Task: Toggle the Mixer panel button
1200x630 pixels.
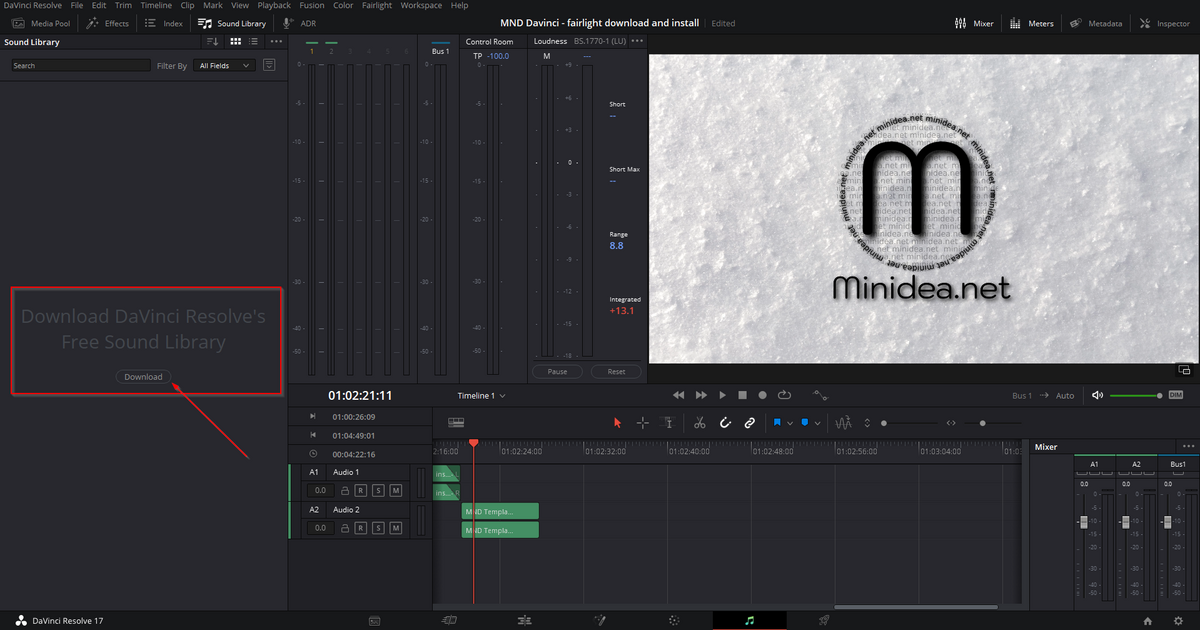Action: (x=974, y=23)
